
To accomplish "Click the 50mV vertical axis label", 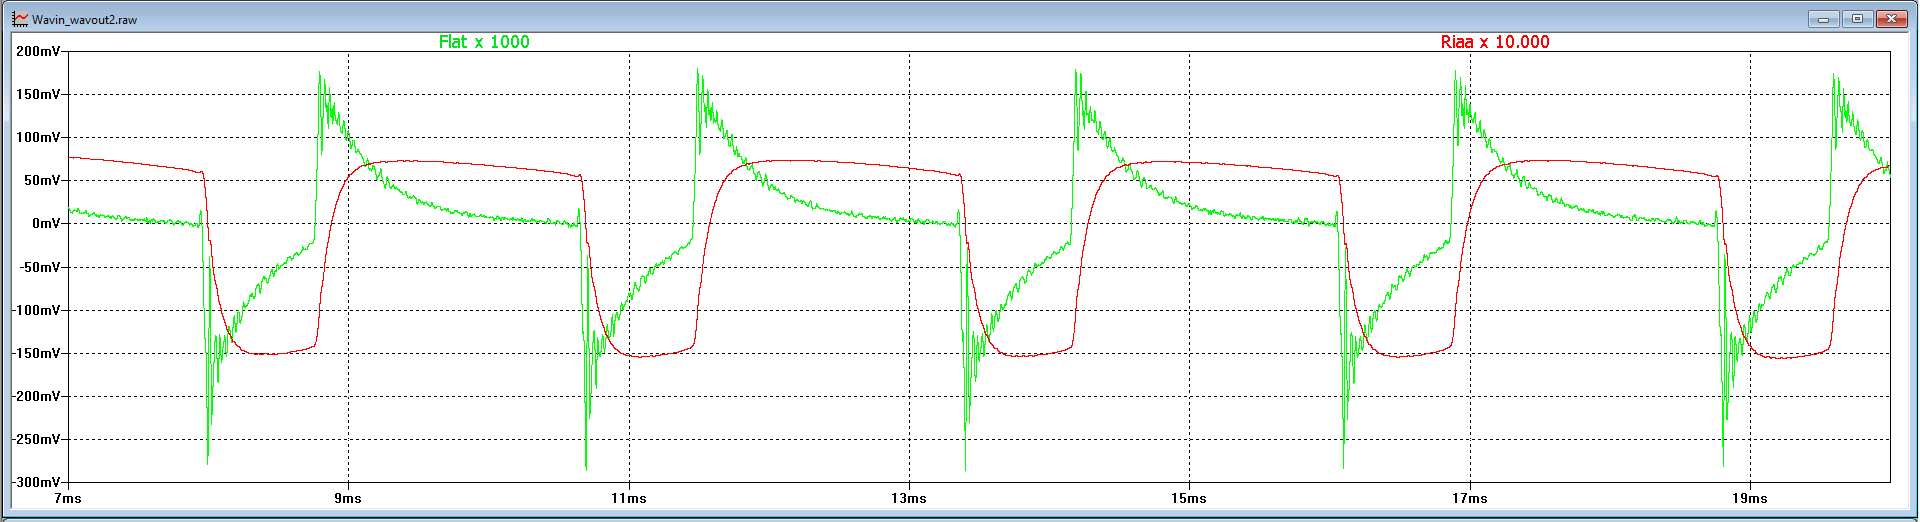I will 42,180.
